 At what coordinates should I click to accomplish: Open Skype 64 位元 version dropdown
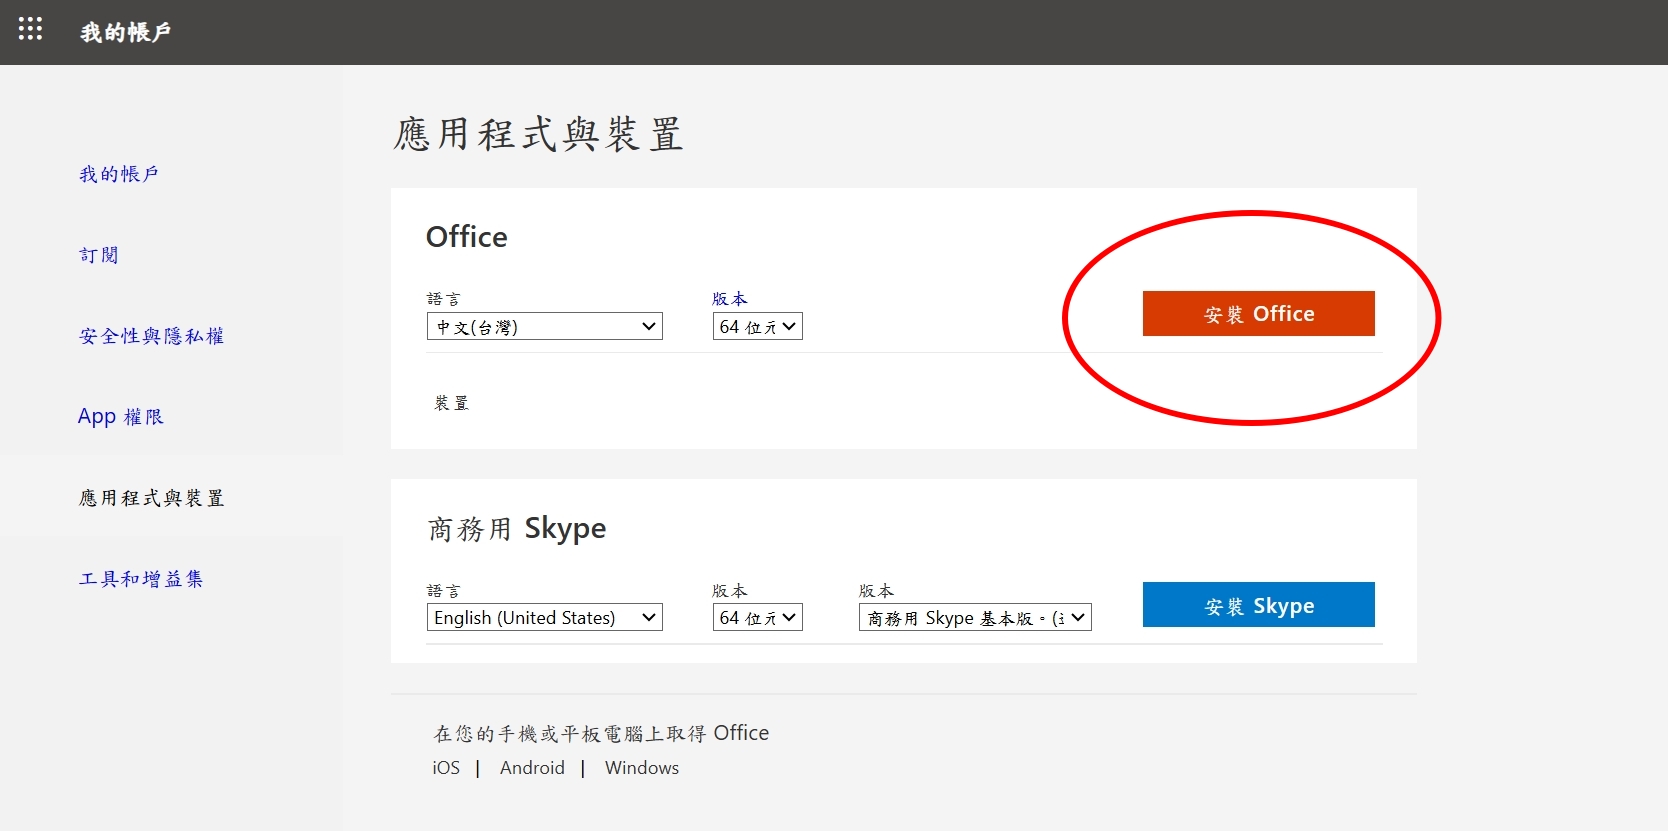click(x=758, y=617)
